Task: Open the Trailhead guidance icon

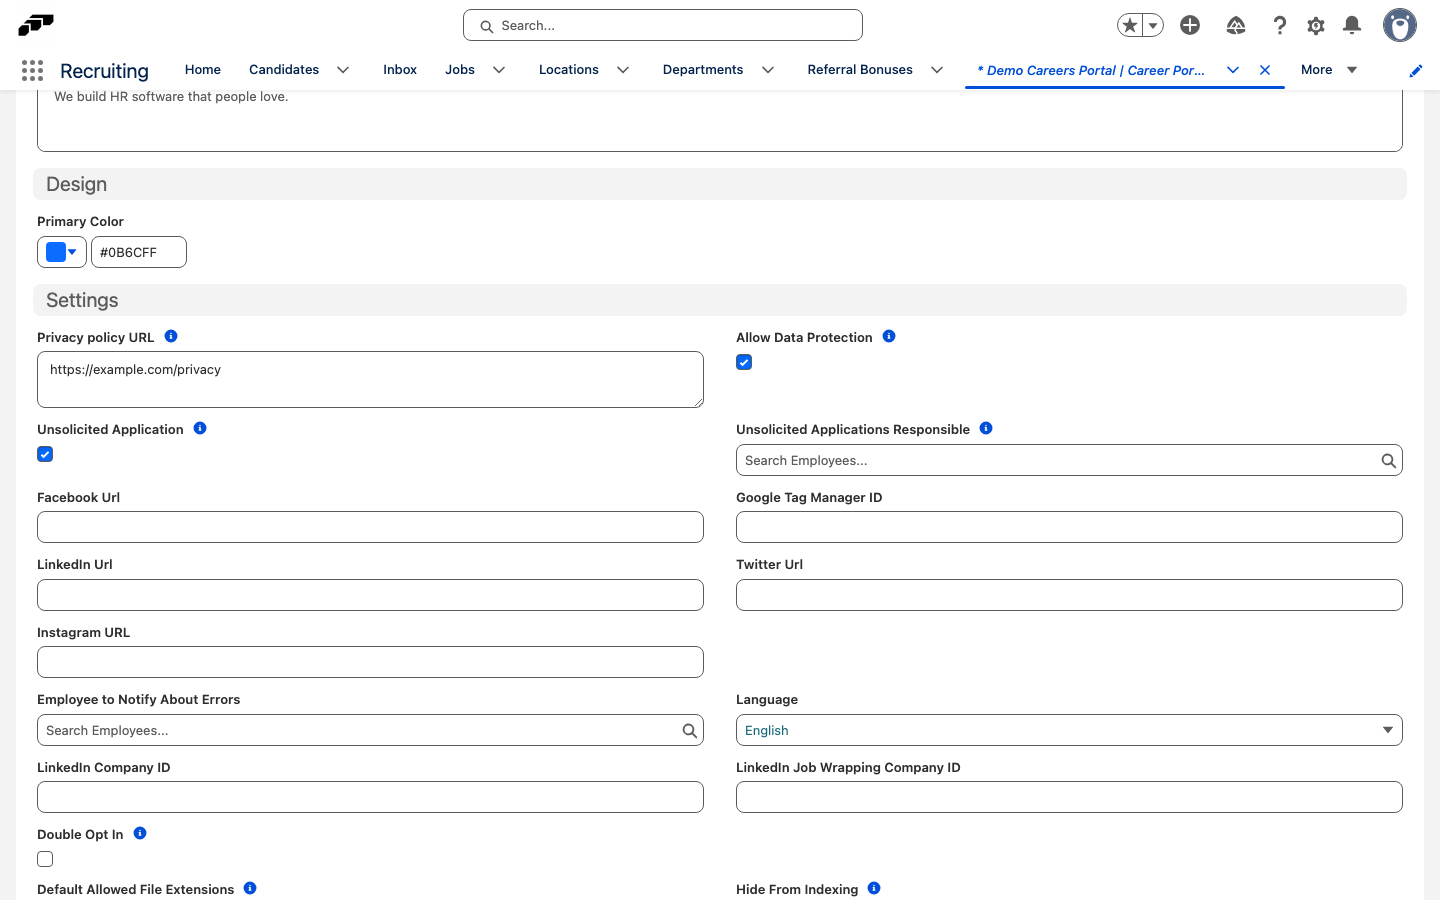Action: pos(1236,25)
